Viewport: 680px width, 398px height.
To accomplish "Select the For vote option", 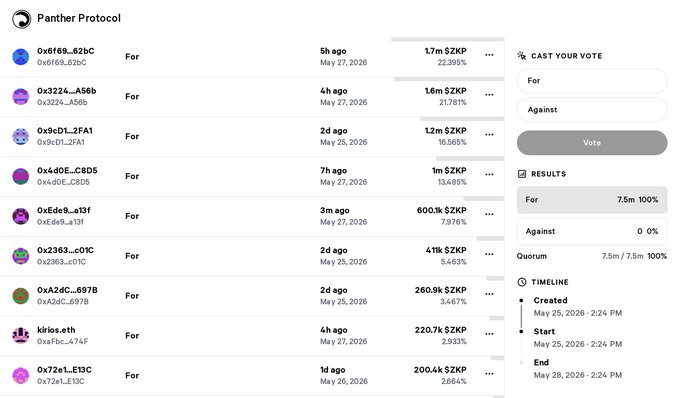I will 592,81.
